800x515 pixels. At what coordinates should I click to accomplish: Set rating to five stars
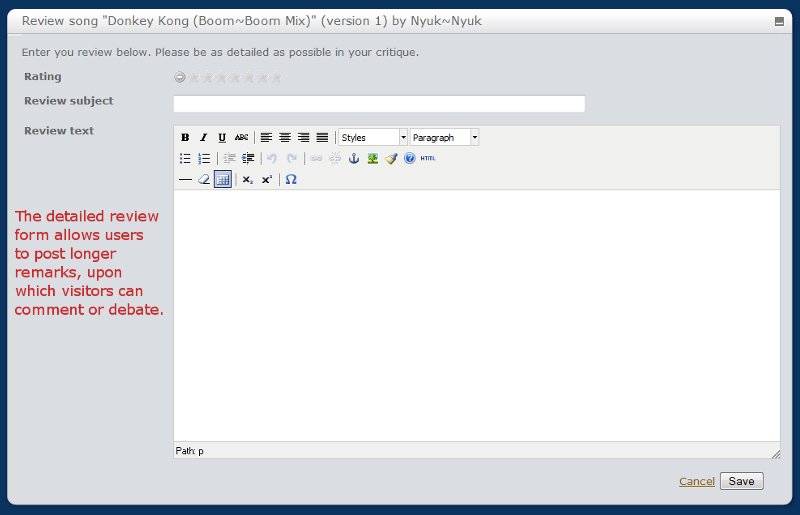(249, 78)
